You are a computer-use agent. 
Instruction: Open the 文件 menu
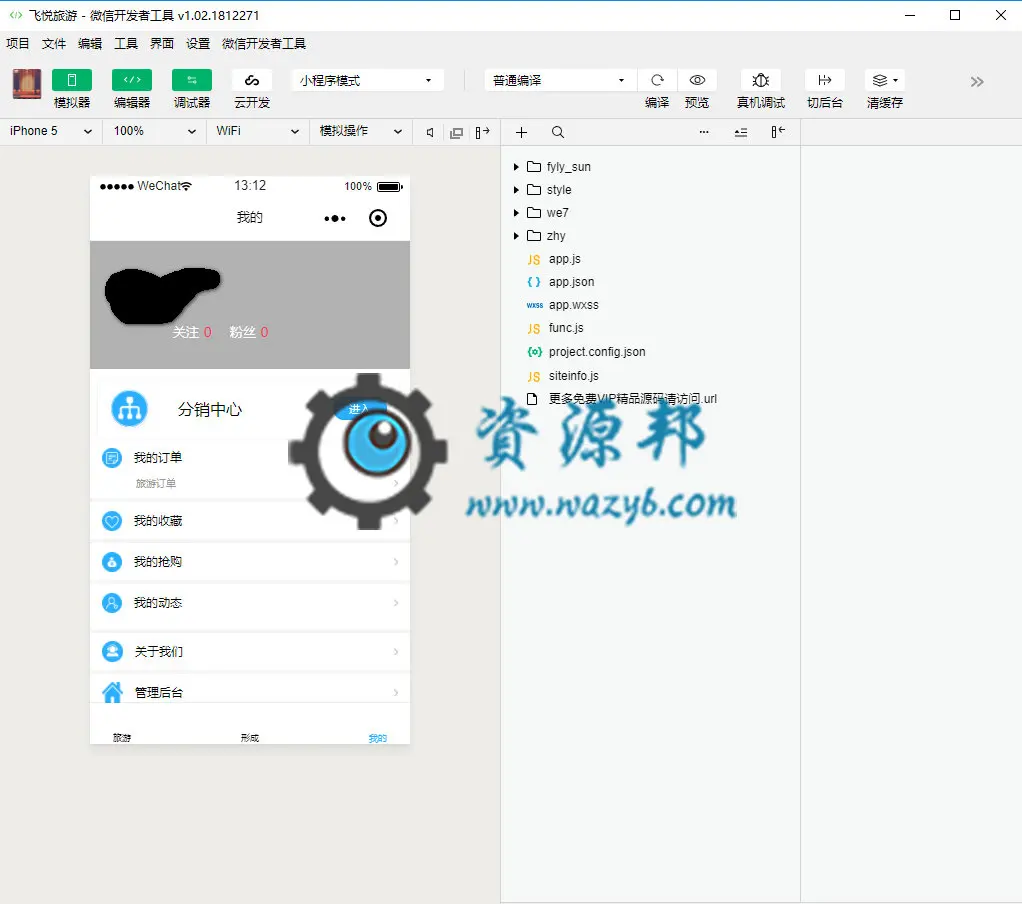(53, 44)
